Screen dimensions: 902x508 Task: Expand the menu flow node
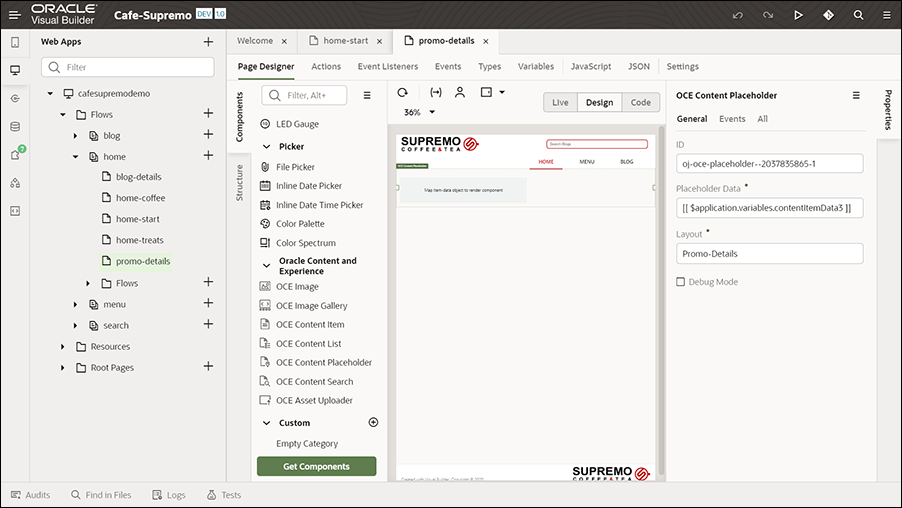[x=75, y=304]
